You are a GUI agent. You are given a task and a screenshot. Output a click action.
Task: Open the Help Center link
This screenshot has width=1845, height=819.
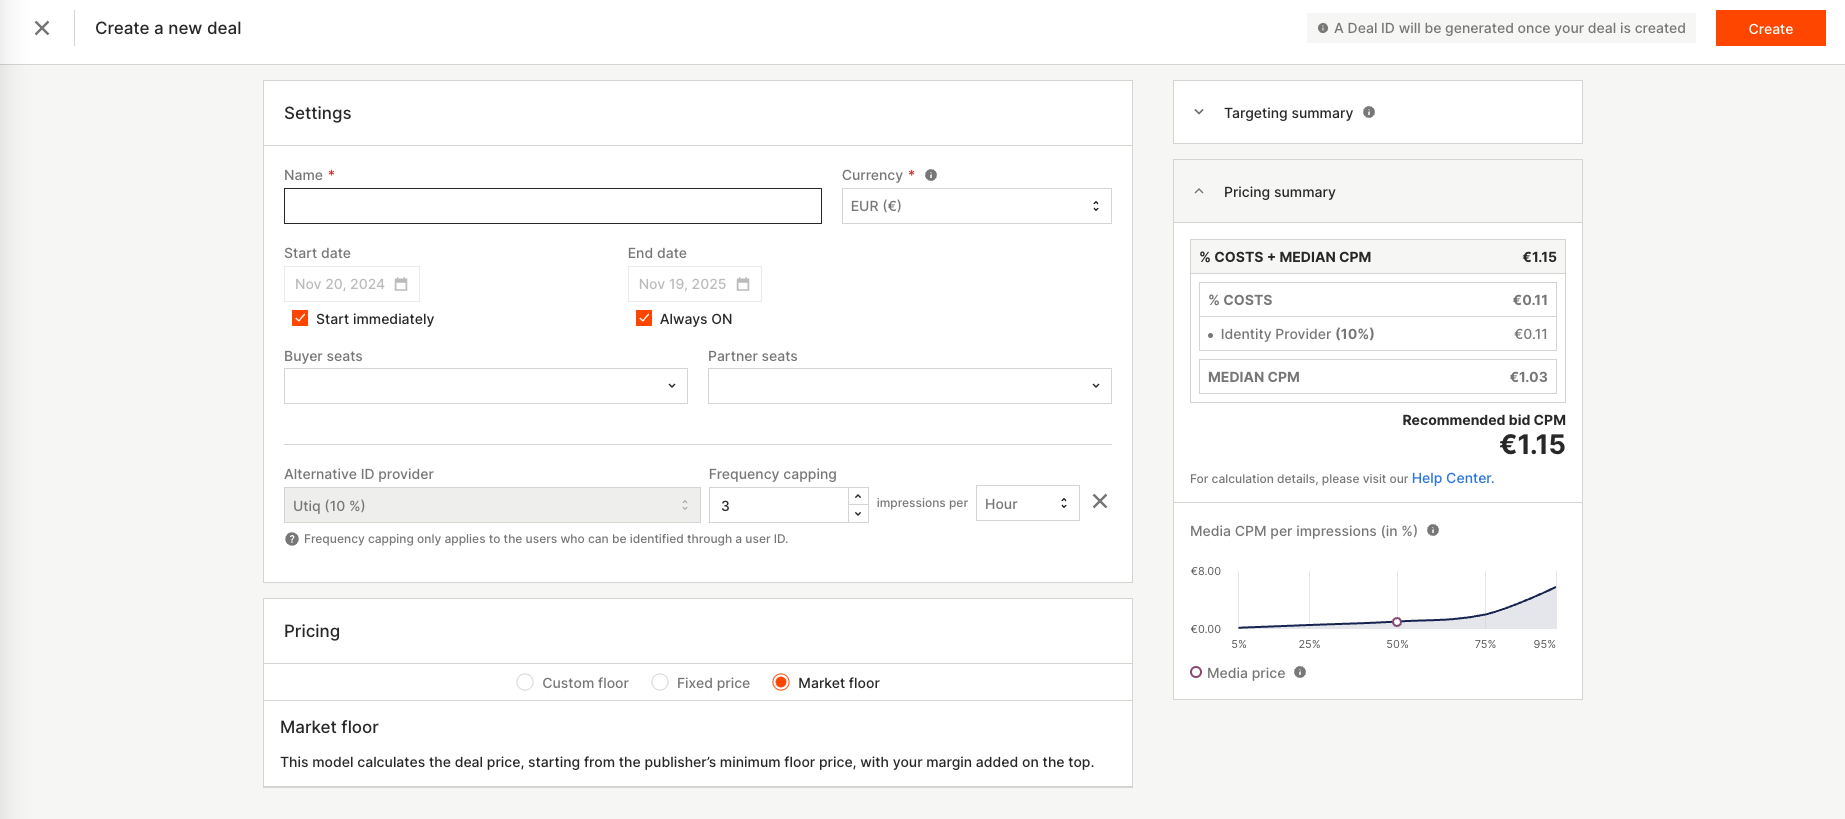(1452, 479)
